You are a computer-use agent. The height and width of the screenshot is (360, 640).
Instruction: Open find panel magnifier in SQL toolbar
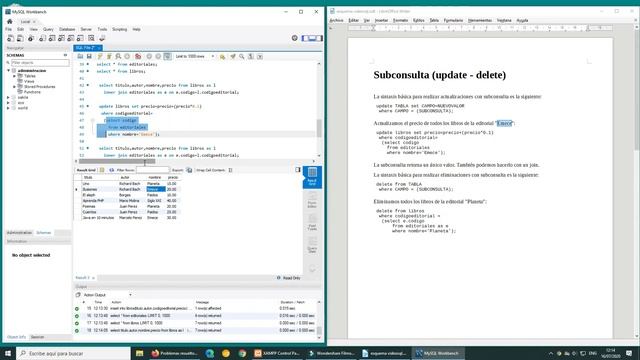coord(242,56)
